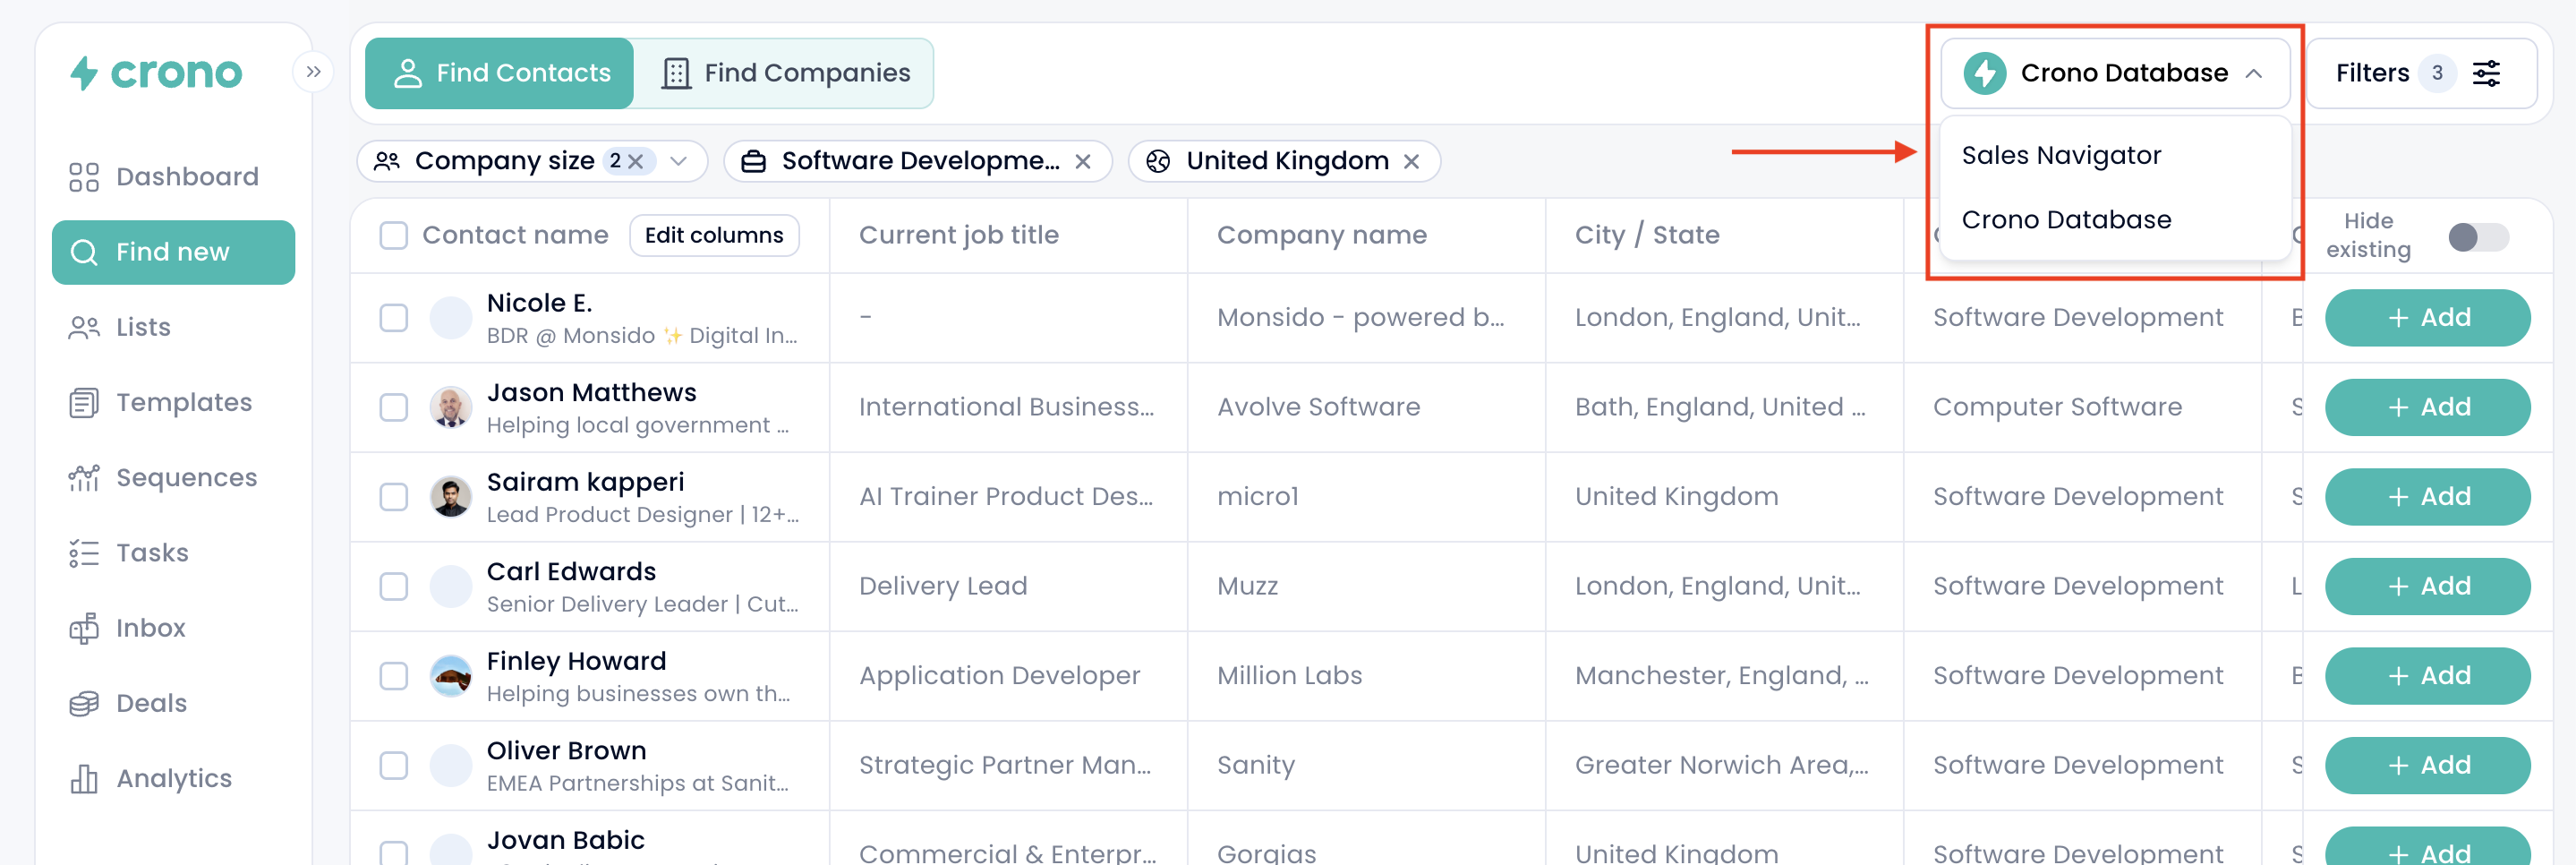Click Oliver Brown avatar placeholder
The height and width of the screenshot is (865, 2576).
451,766
